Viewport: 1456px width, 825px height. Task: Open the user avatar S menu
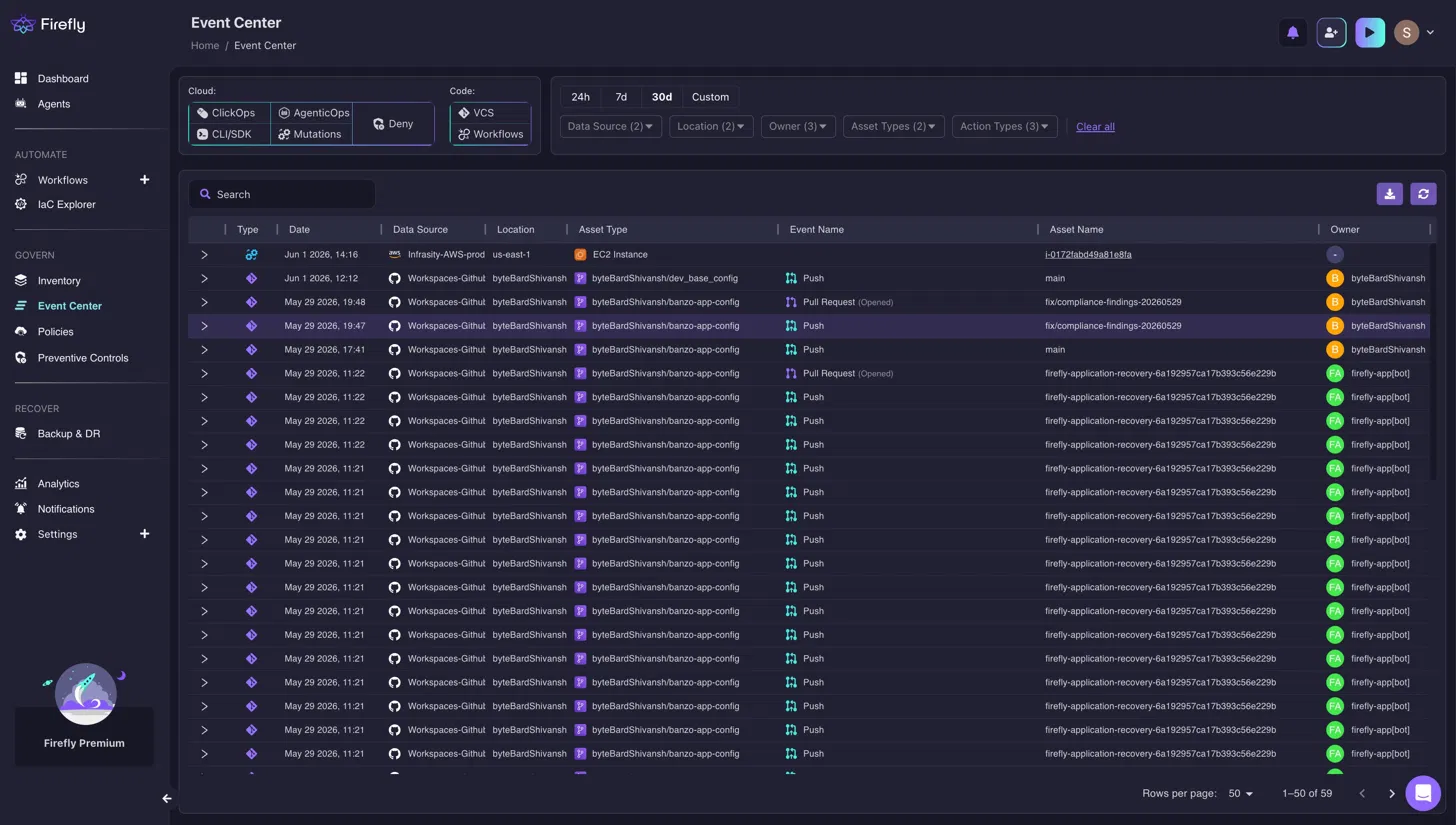pos(1415,33)
